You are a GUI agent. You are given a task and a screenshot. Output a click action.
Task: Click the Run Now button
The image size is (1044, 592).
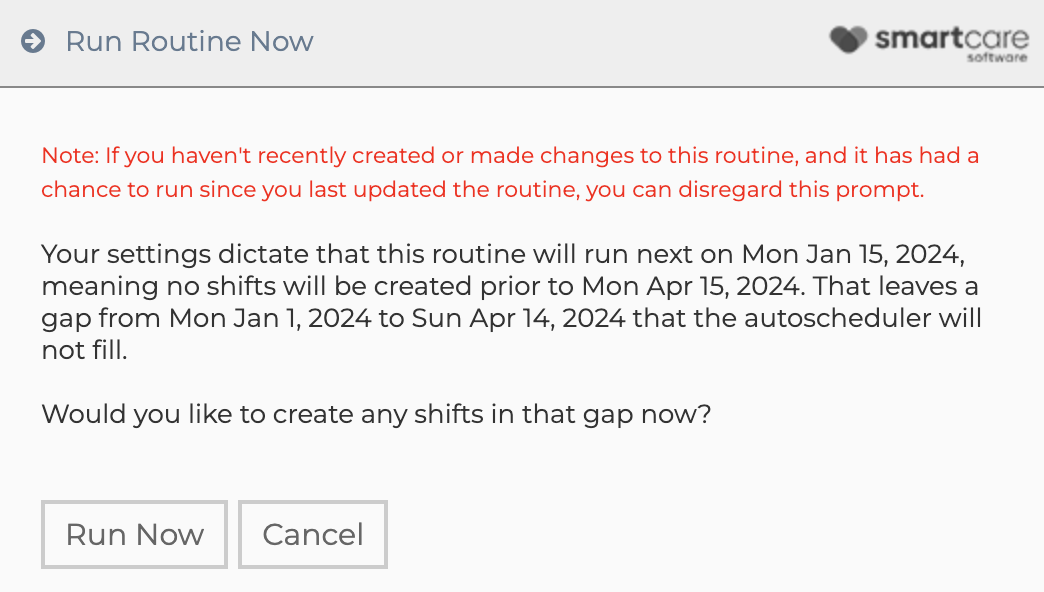134,535
